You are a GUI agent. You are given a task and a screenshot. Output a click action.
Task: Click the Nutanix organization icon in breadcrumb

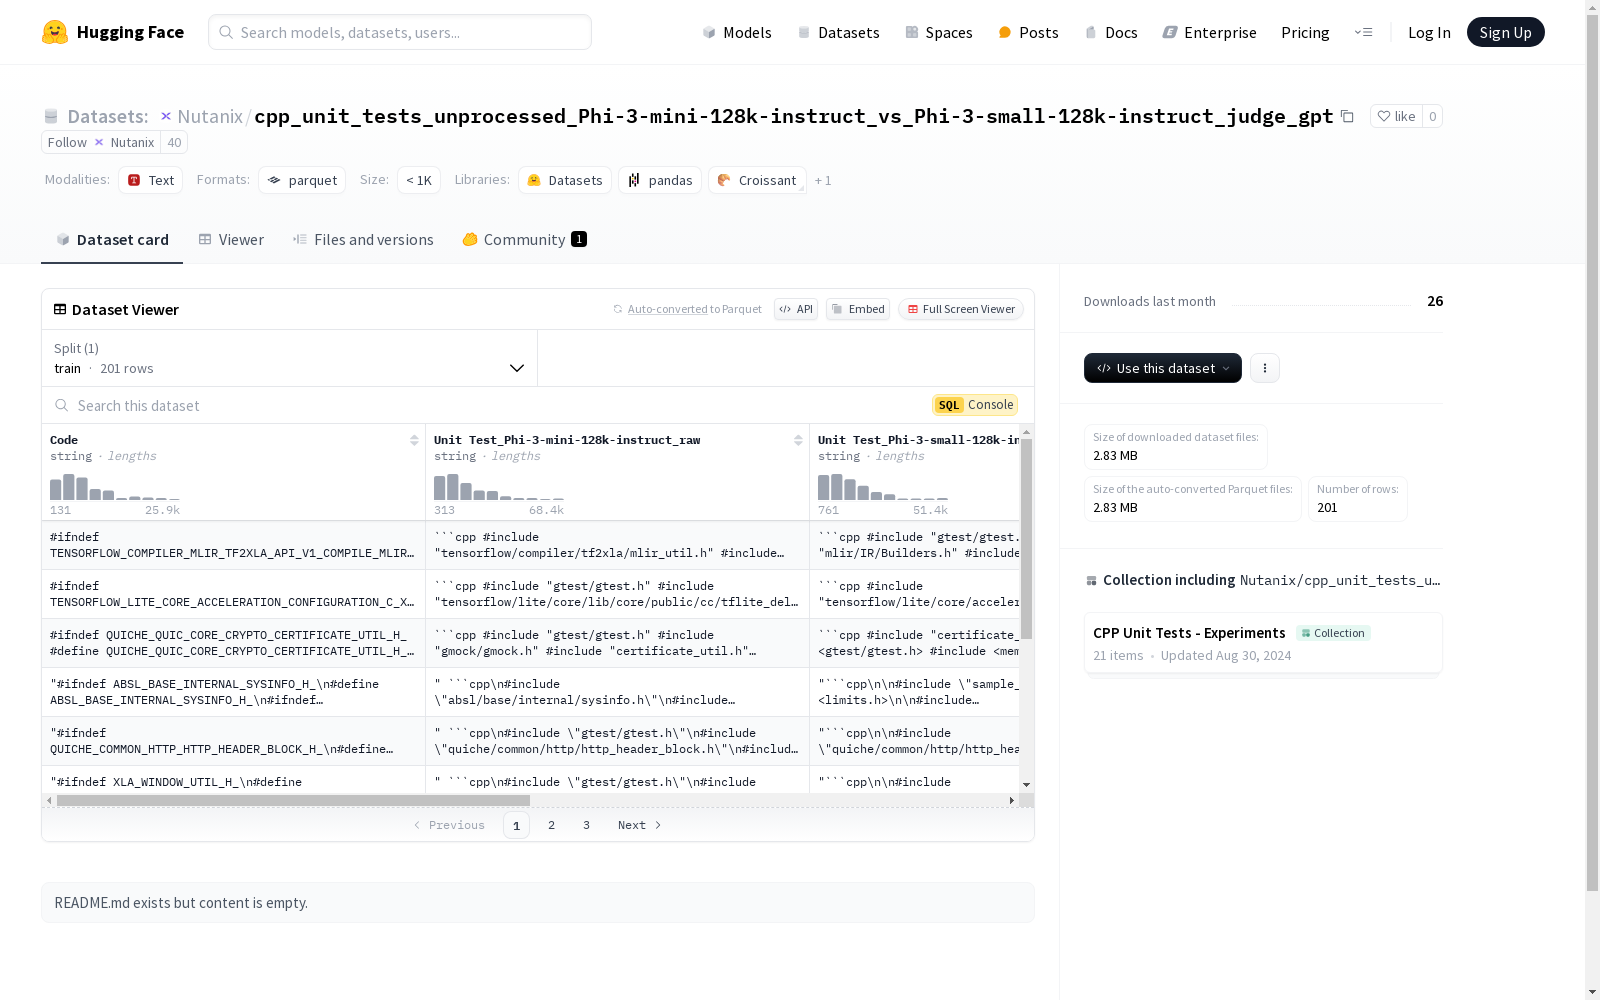[x=166, y=116]
